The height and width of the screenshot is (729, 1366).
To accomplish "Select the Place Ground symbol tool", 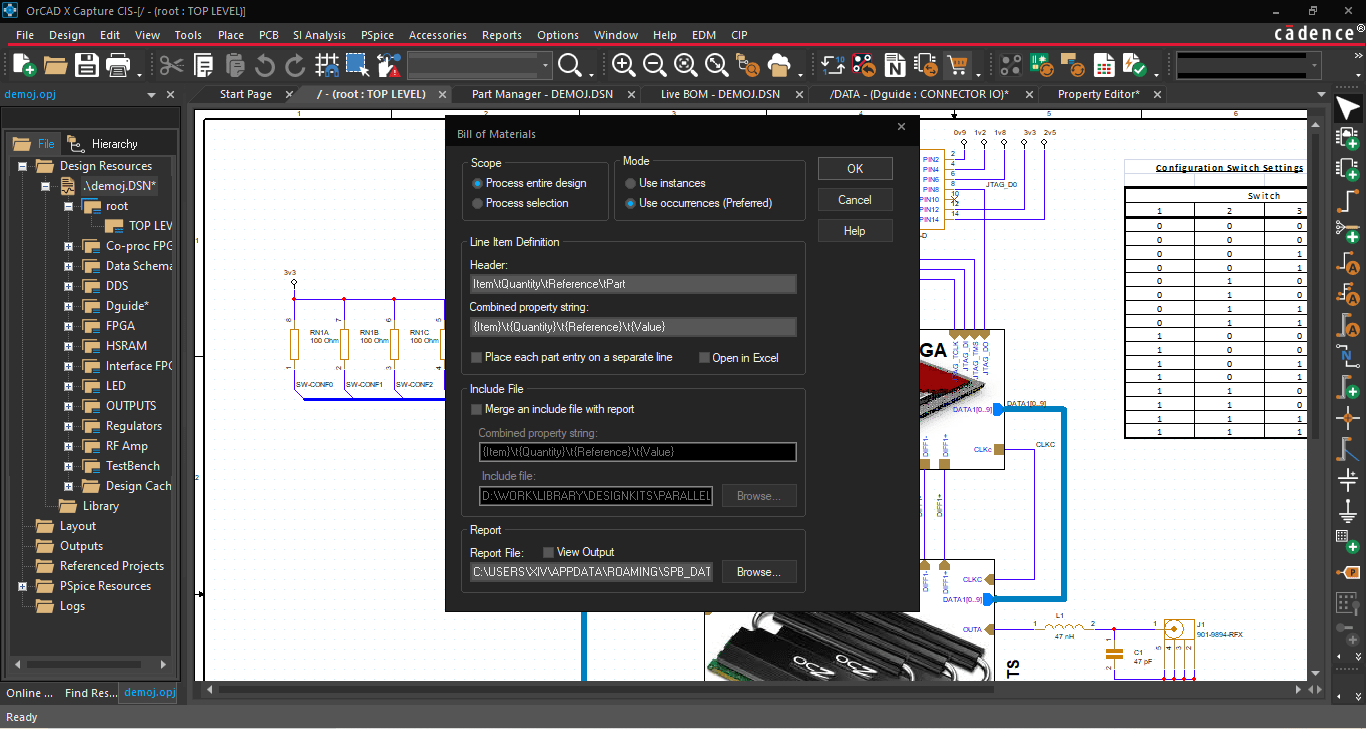I will [1348, 512].
